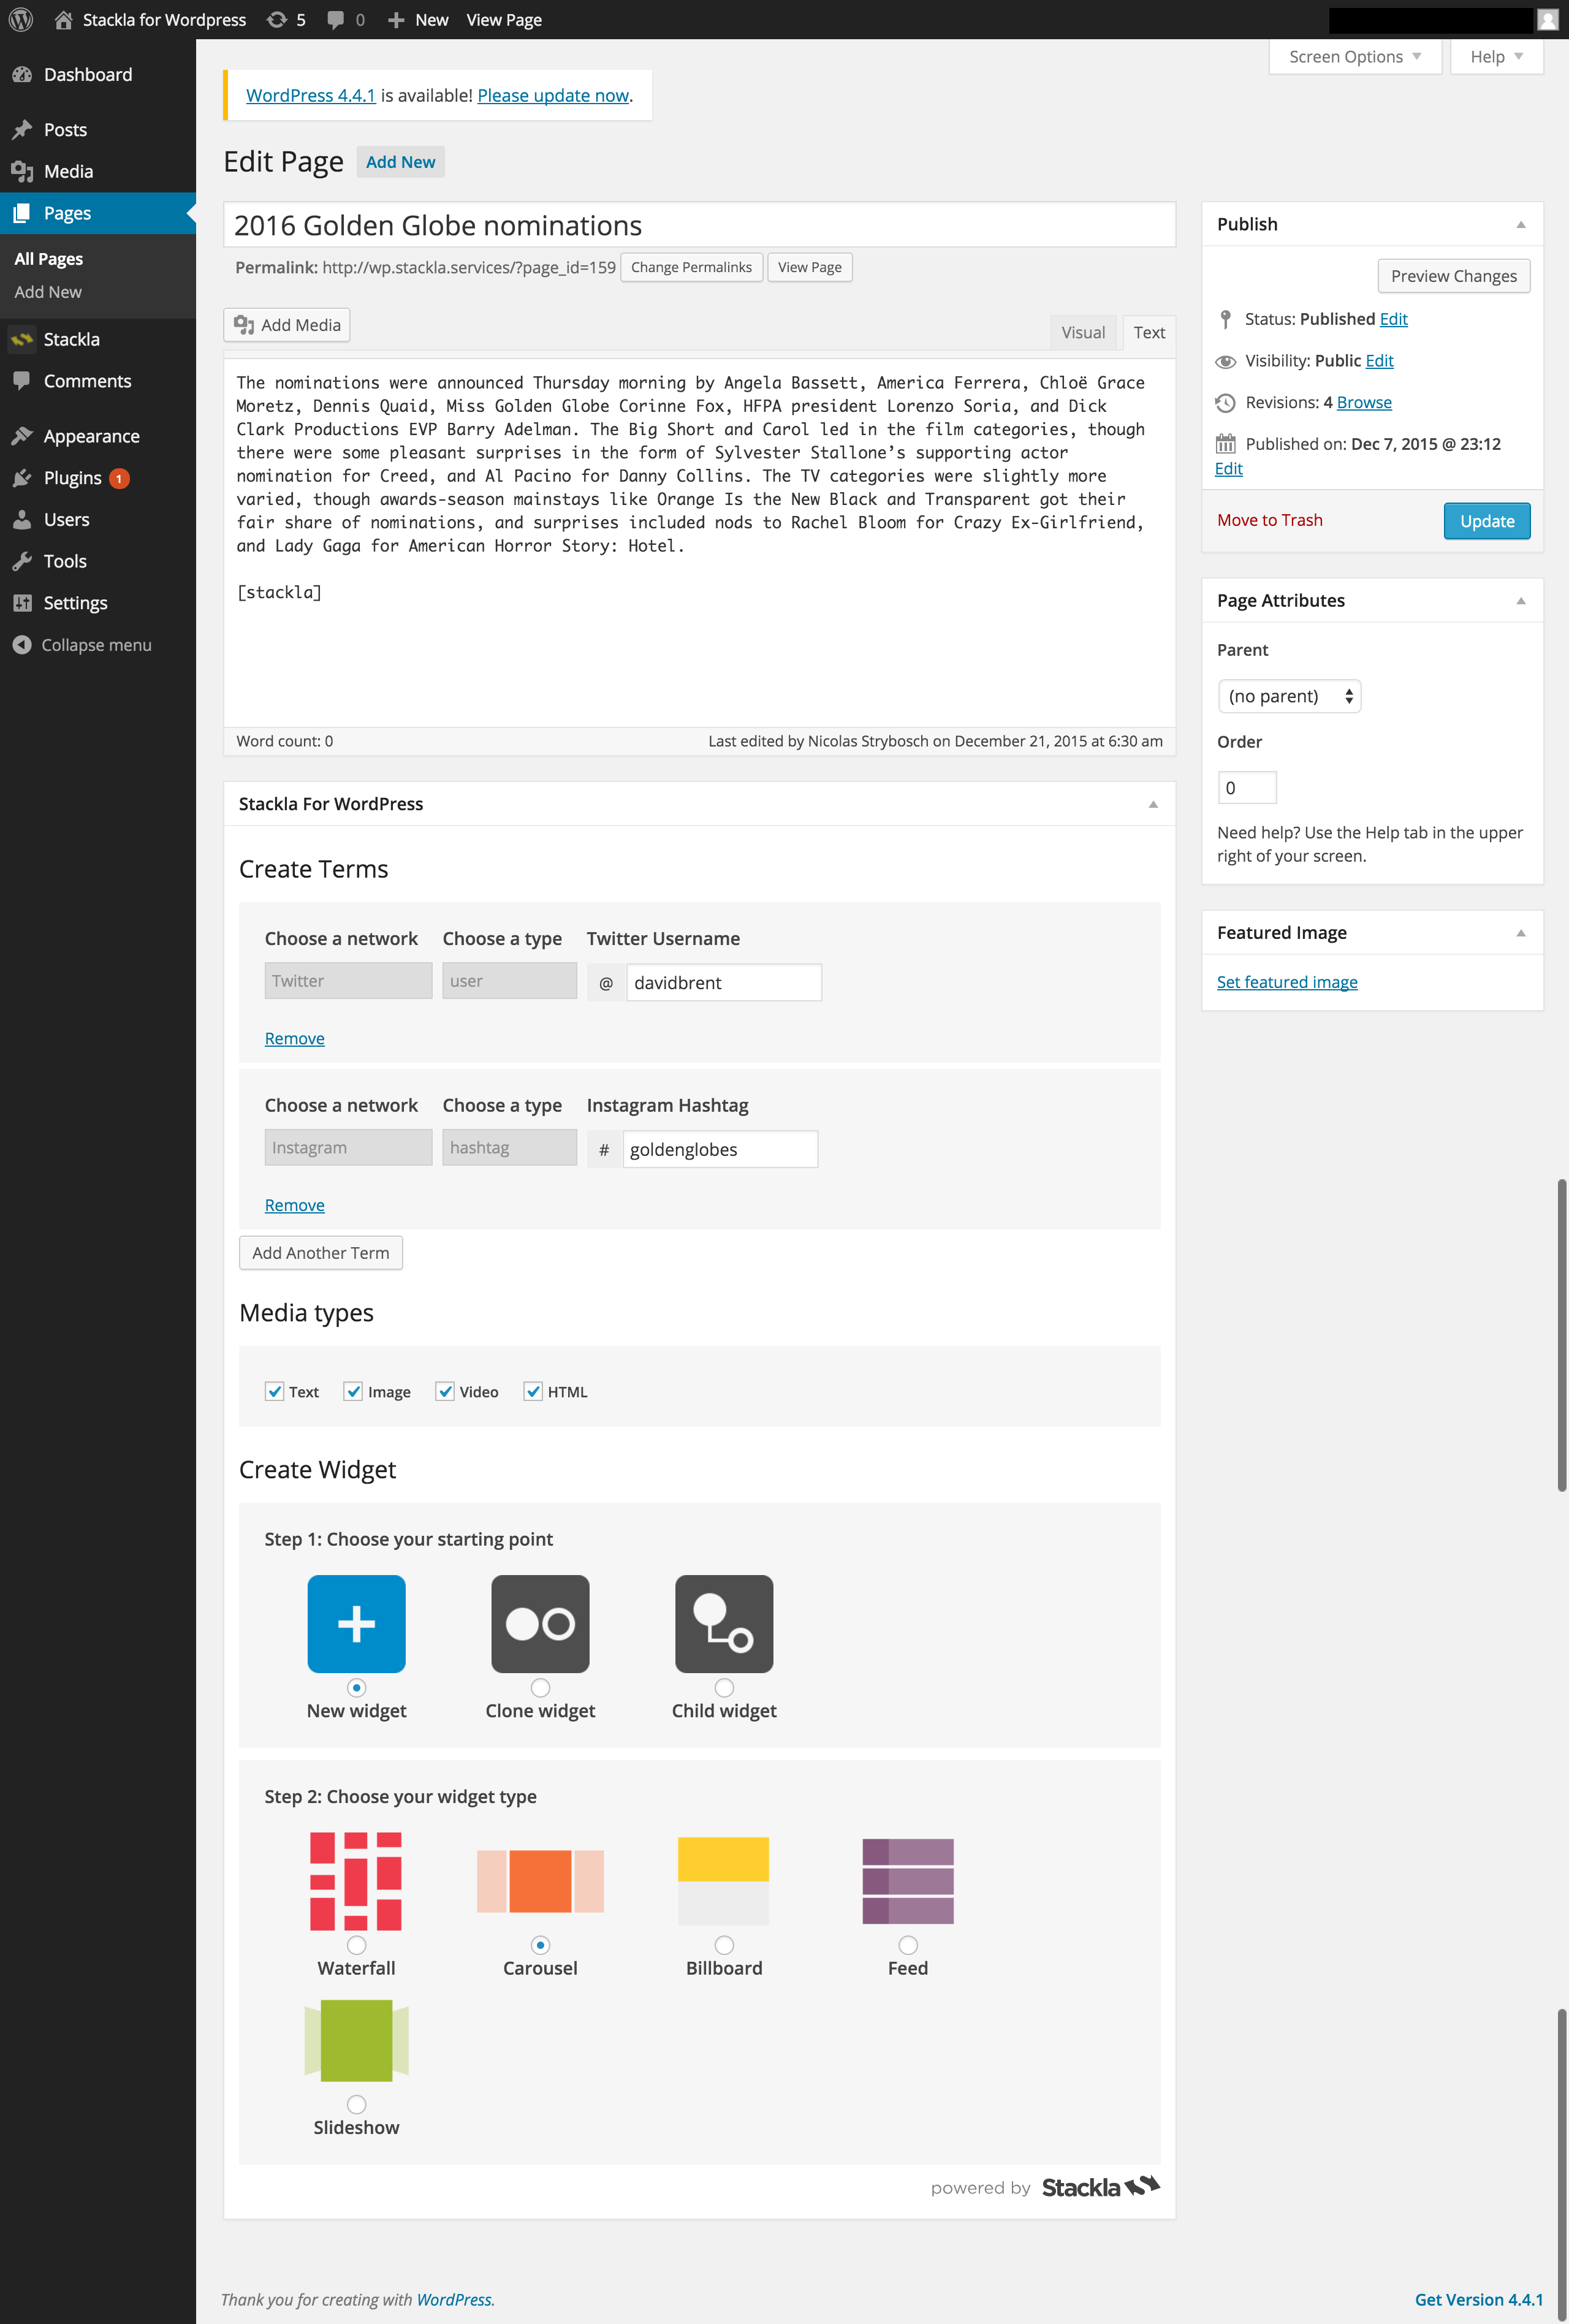This screenshot has width=1569, height=2324.
Task: Click the Add Another Term button
Action: [321, 1253]
